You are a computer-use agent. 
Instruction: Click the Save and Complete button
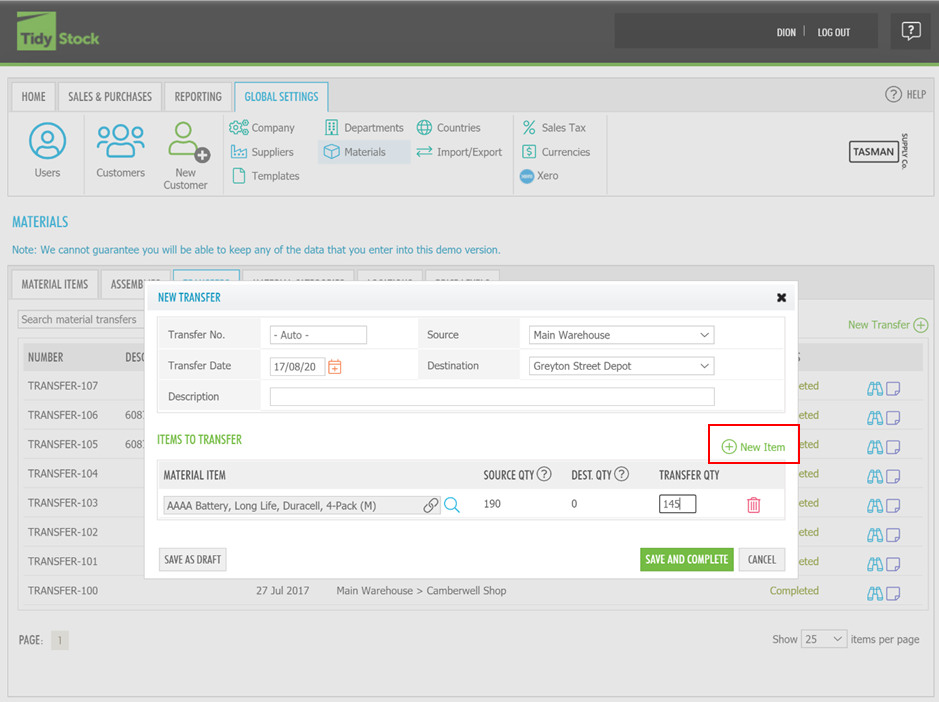pos(686,560)
